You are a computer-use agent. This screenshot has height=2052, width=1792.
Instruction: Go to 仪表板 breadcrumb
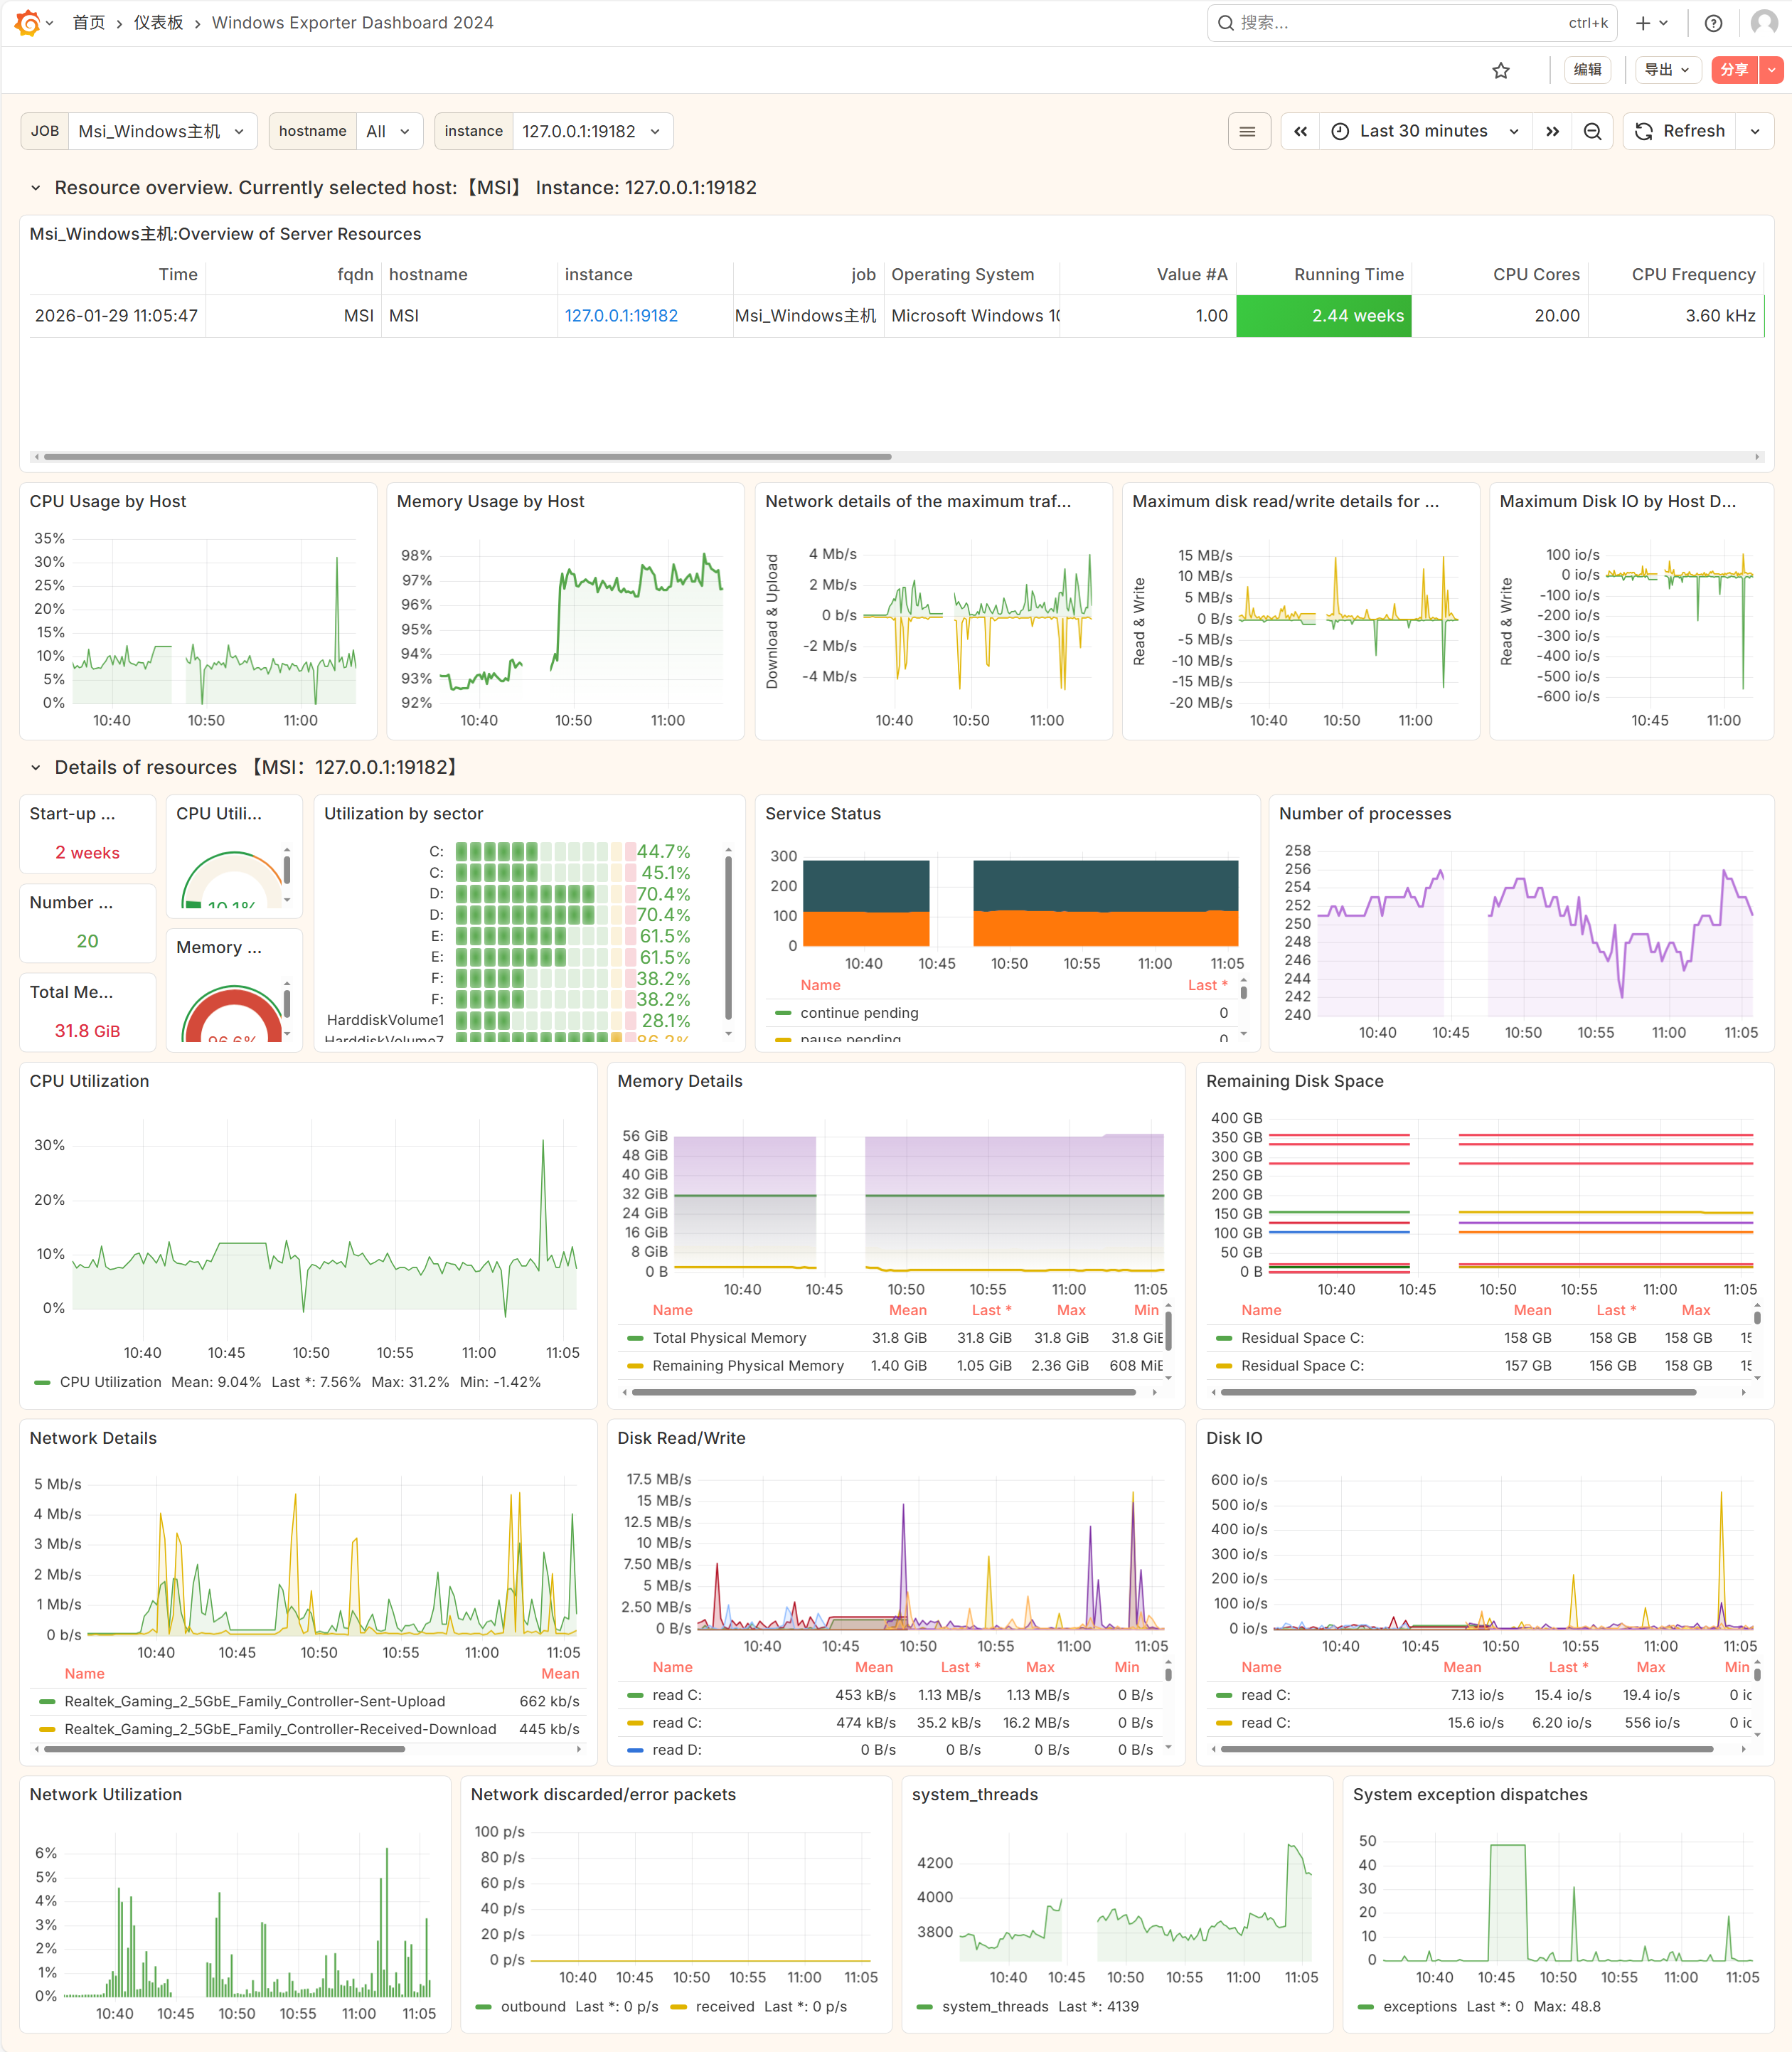tap(158, 23)
